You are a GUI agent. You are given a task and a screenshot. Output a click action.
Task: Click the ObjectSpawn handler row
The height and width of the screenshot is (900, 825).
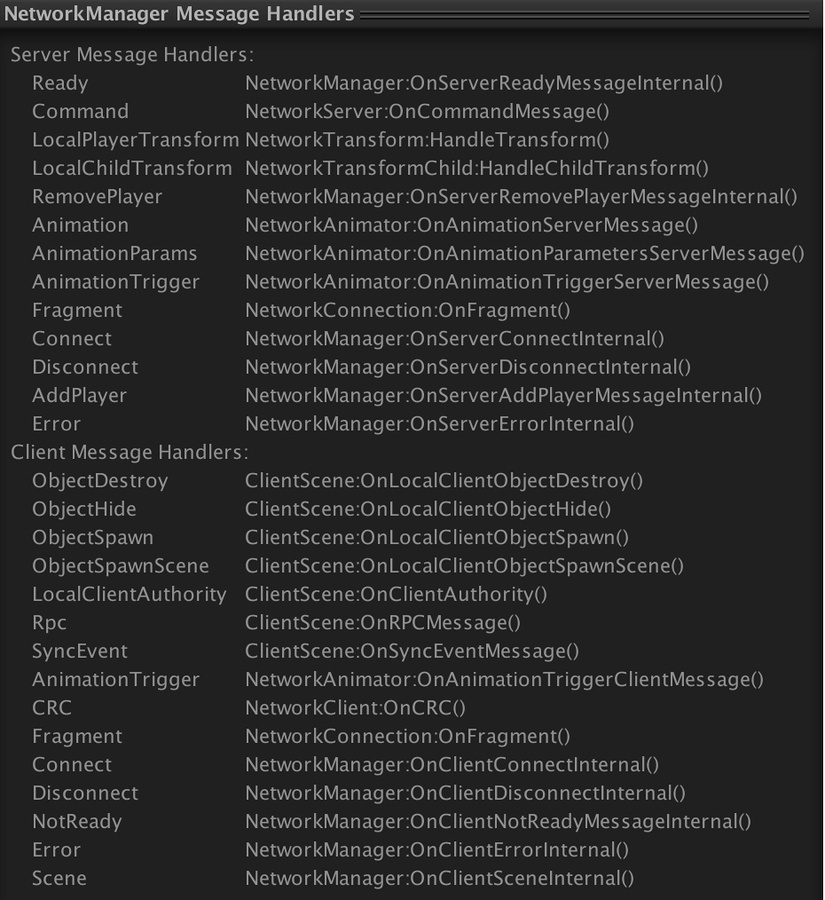(x=90, y=537)
